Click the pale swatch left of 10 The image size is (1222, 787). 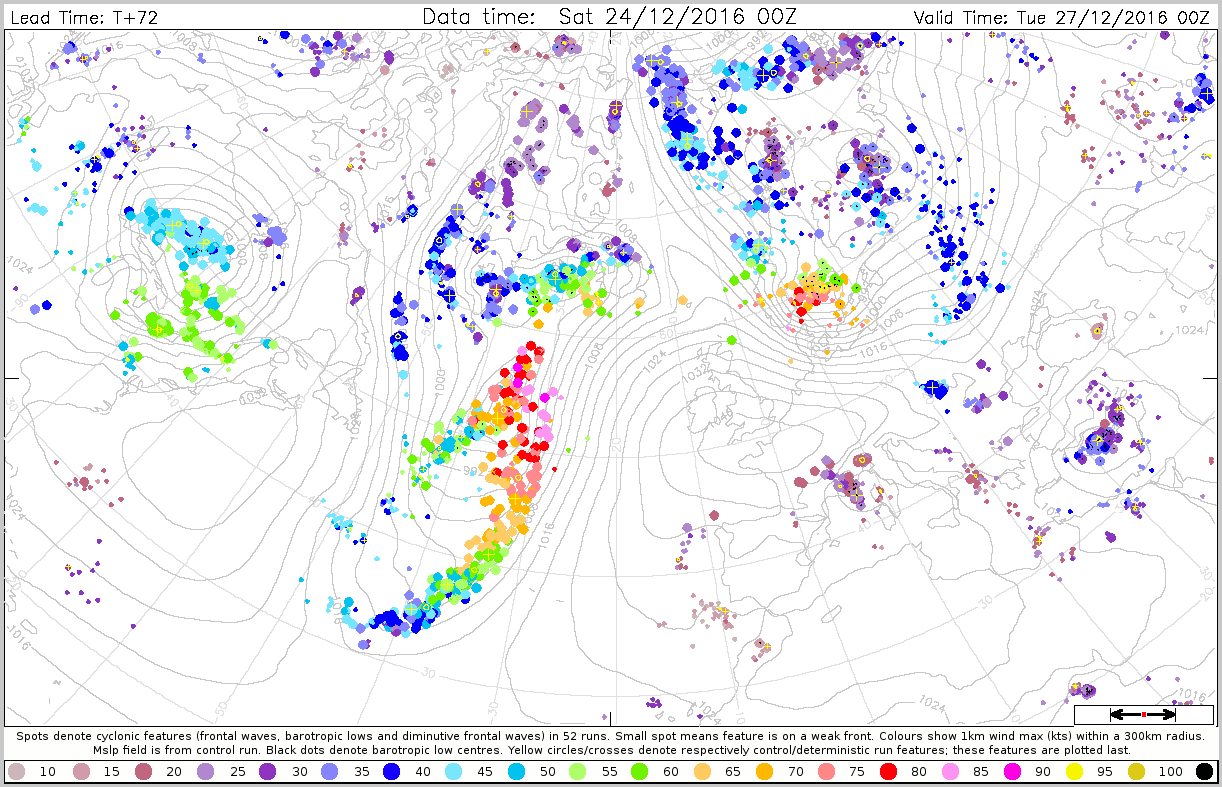16,772
